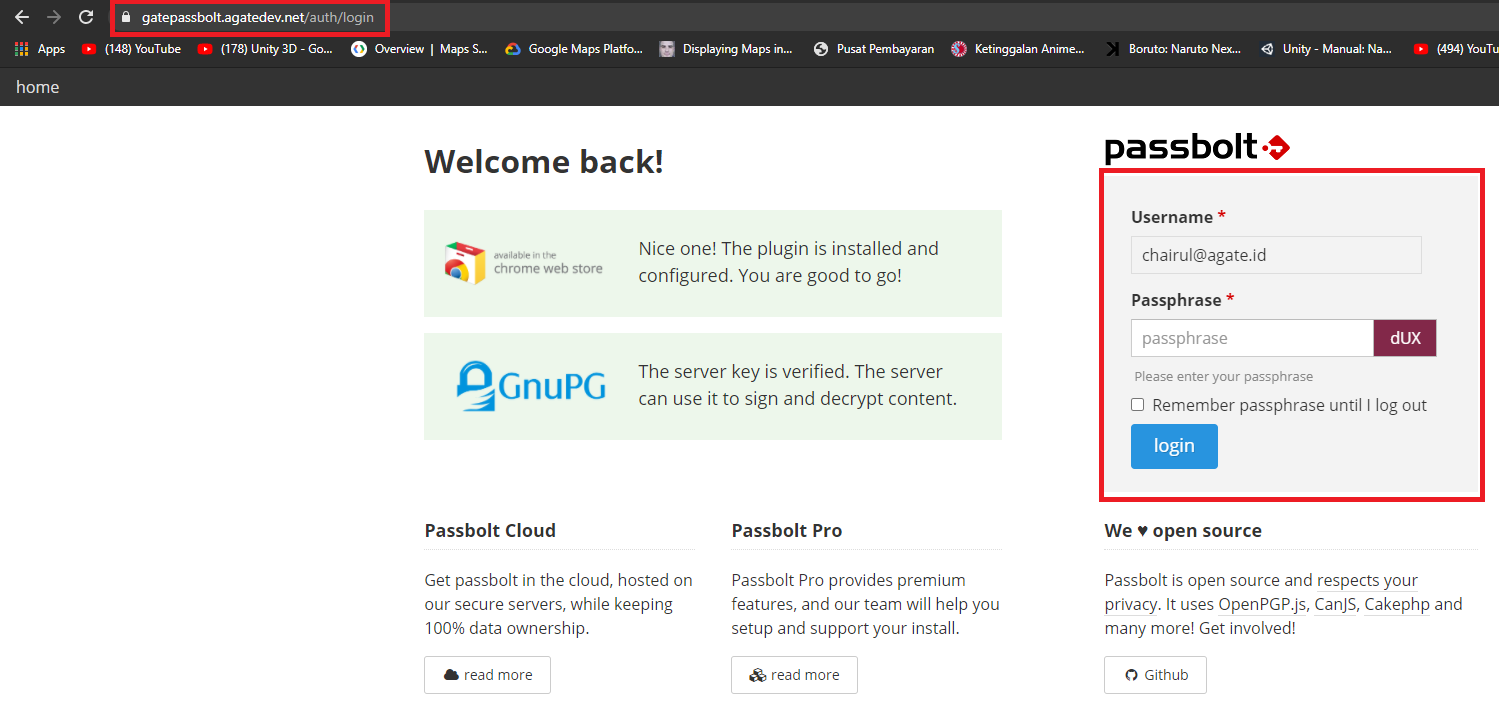Open the Google Maps Platform bookmark
Image resolution: width=1499 pixels, height=715 pixels.
coord(574,49)
